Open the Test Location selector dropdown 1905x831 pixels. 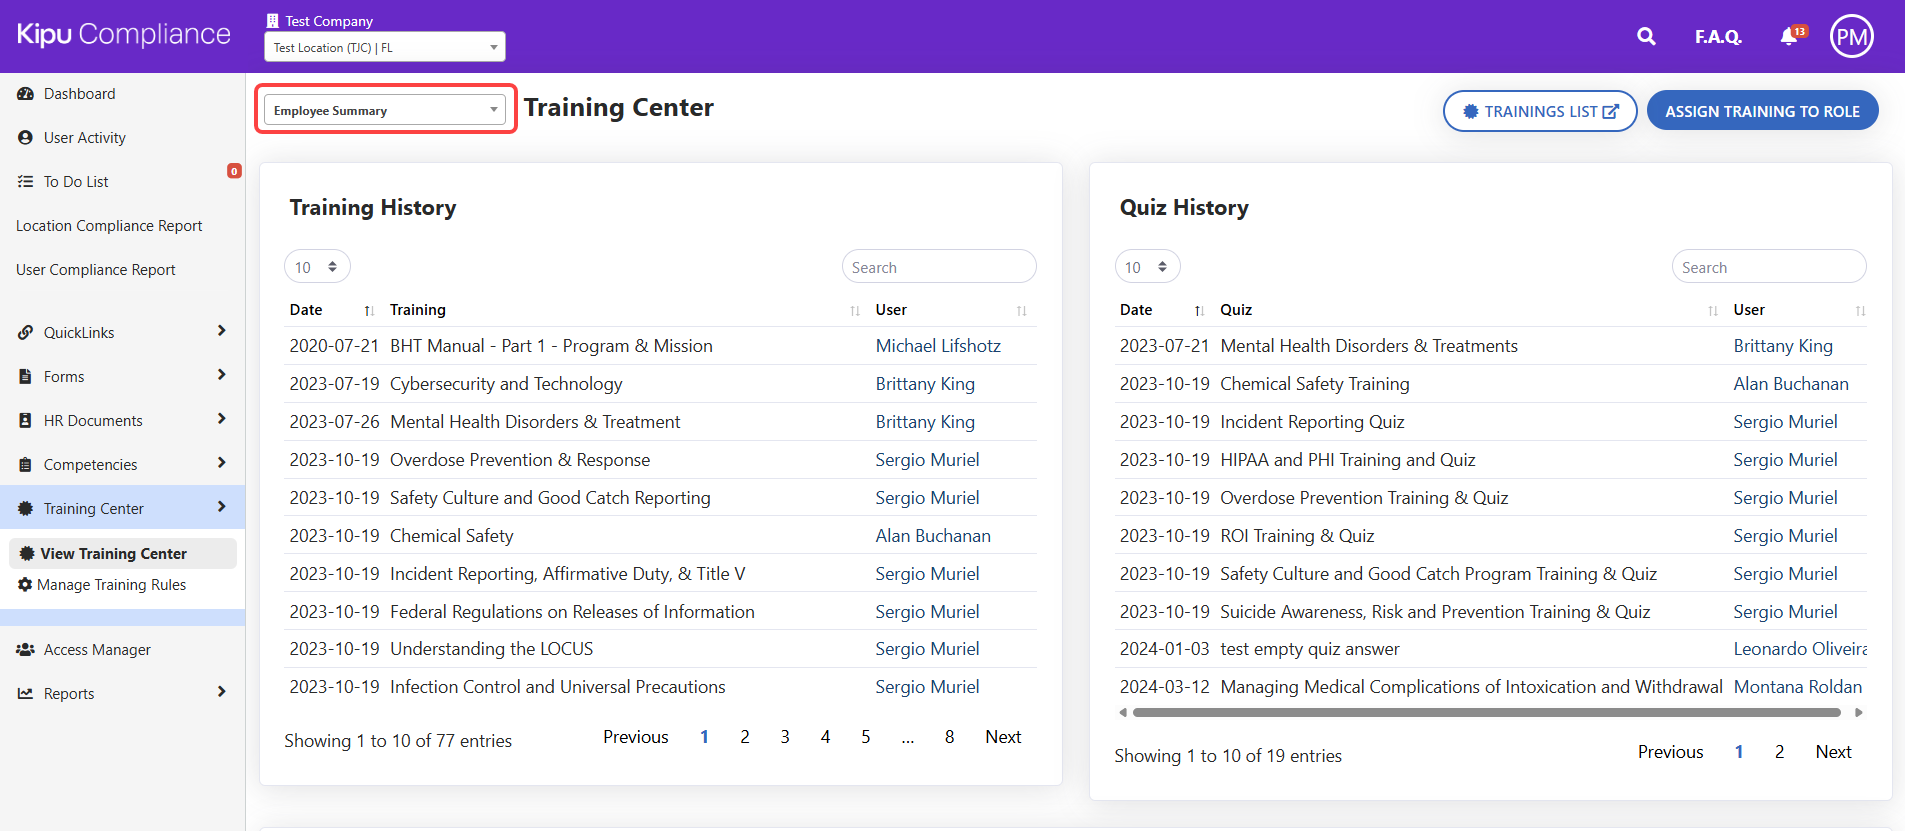click(384, 47)
